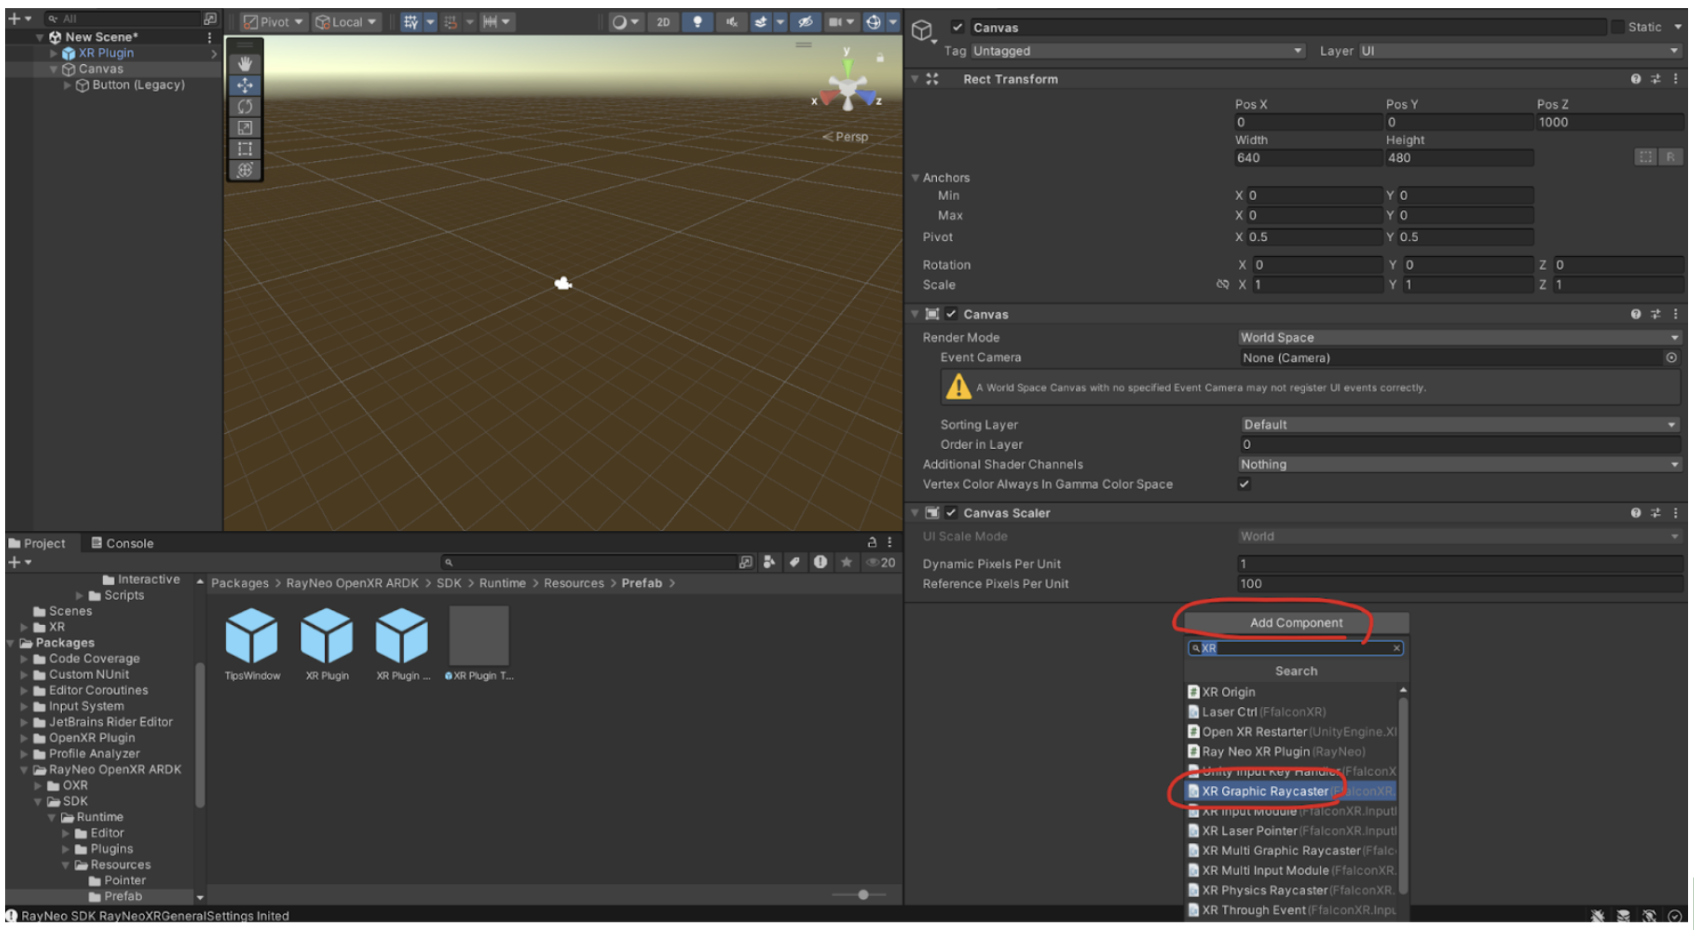Switch to the Console tab

point(122,544)
